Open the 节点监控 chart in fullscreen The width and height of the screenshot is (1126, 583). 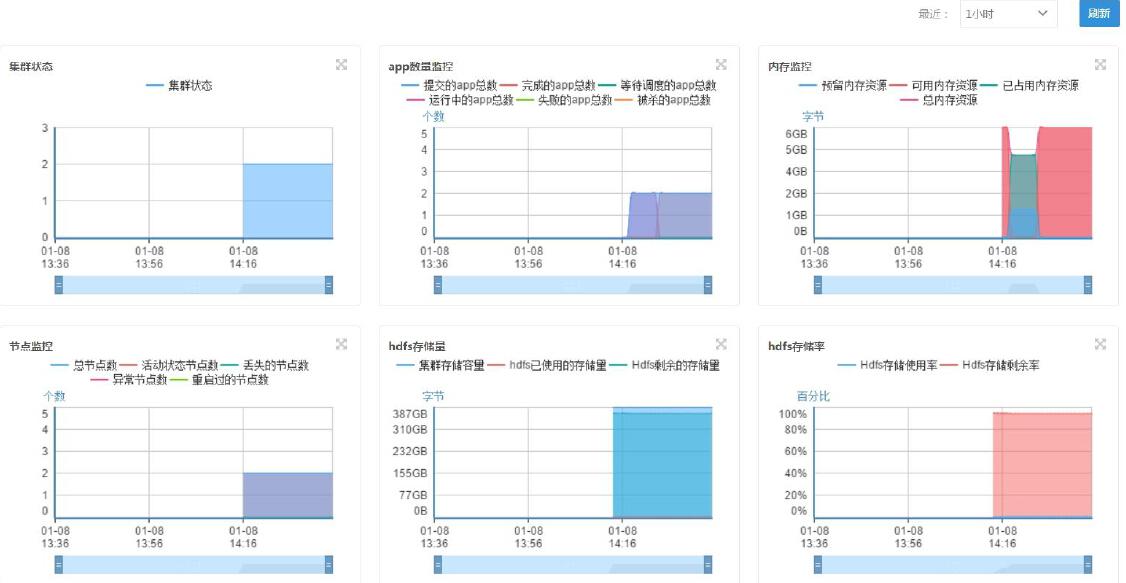[x=341, y=345]
